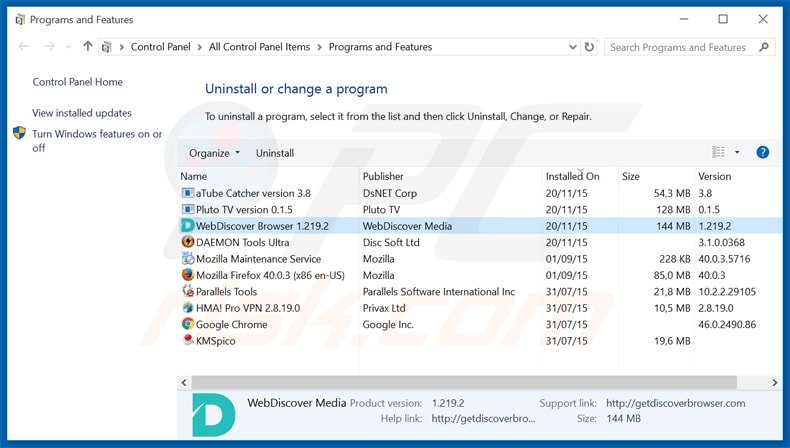Click All Control Panel Items breadcrumb
Image resolution: width=790 pixels, height=448 pixels.
(x=261, y=47)
